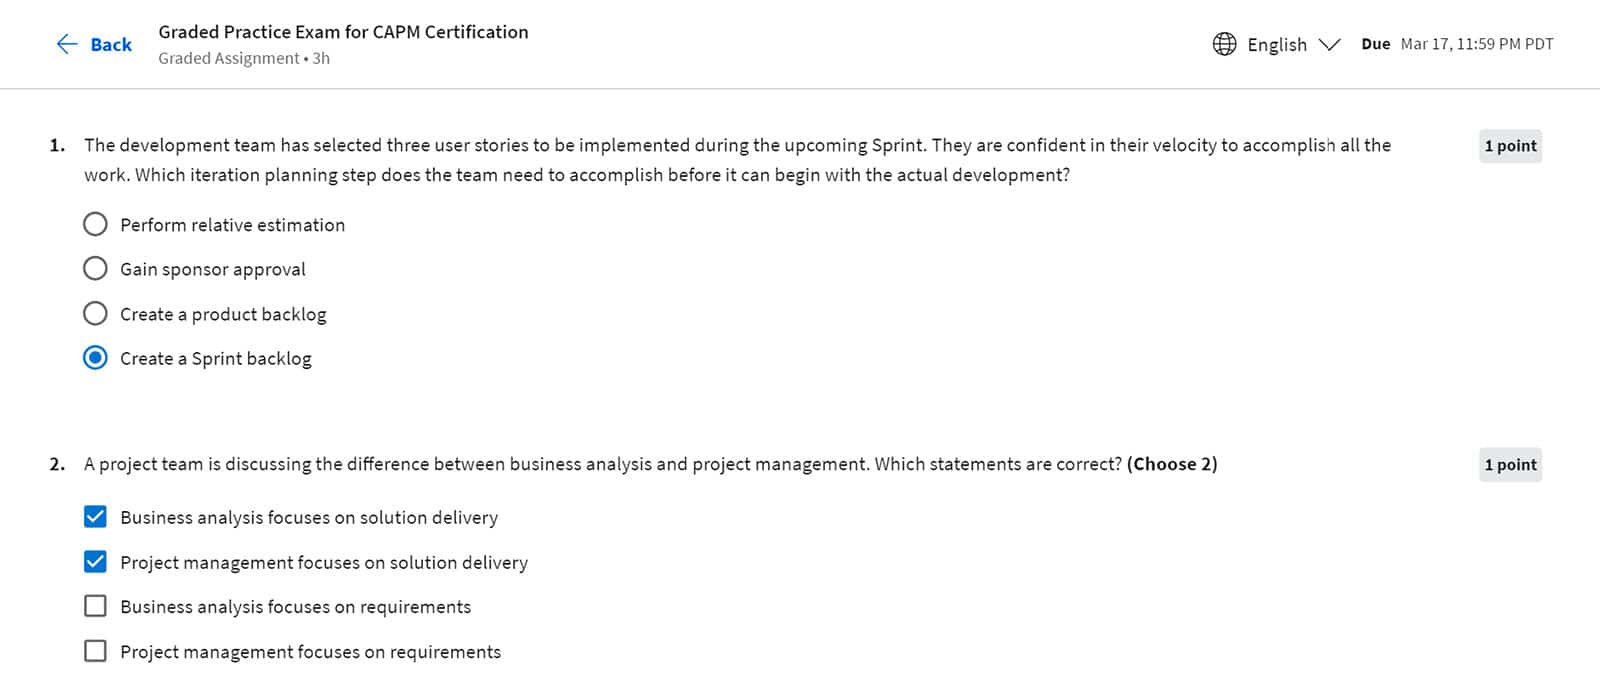Choose 'Create a product backlog' answer
Image resolution: width=1600 pixels, height=699 pixels.
[95, 313]
